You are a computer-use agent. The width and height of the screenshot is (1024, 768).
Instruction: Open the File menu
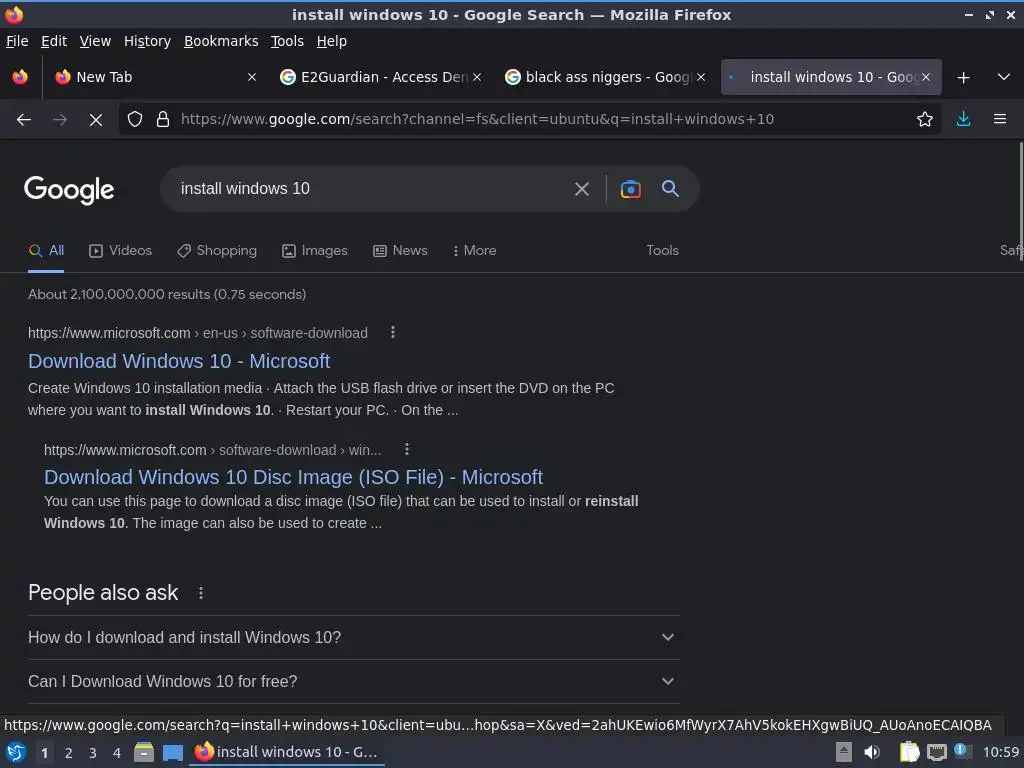pos(17,41)
